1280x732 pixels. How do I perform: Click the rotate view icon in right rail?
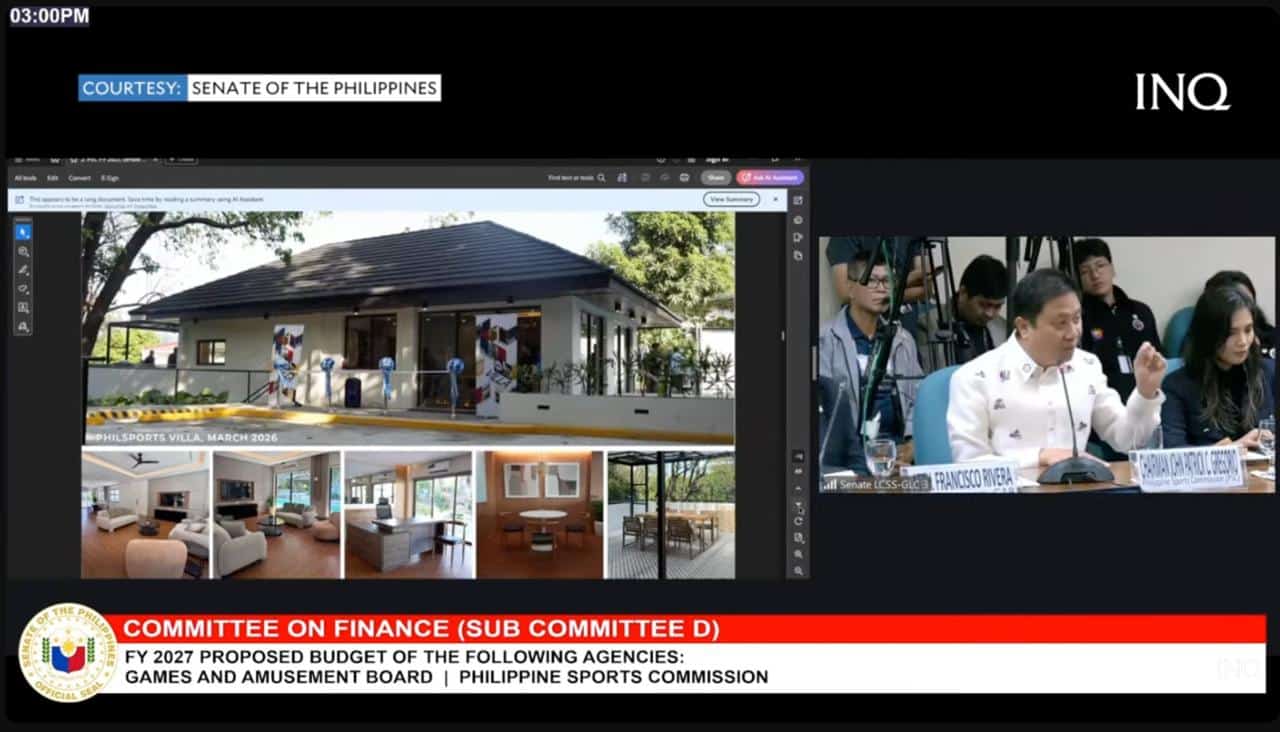point(798,521)
